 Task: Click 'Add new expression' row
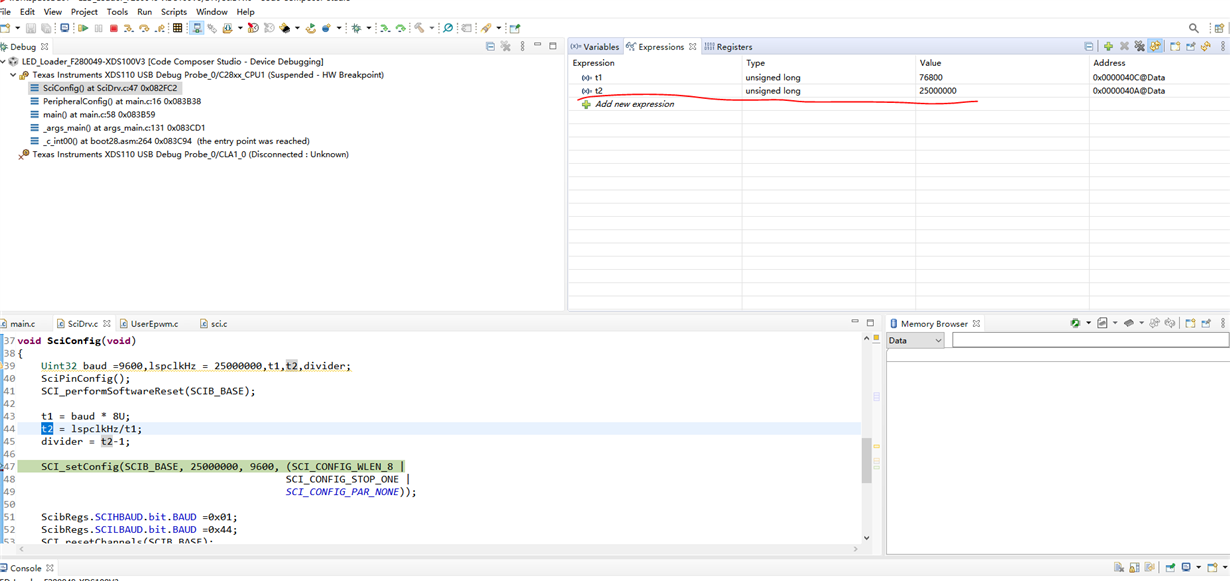pos(634,104)
